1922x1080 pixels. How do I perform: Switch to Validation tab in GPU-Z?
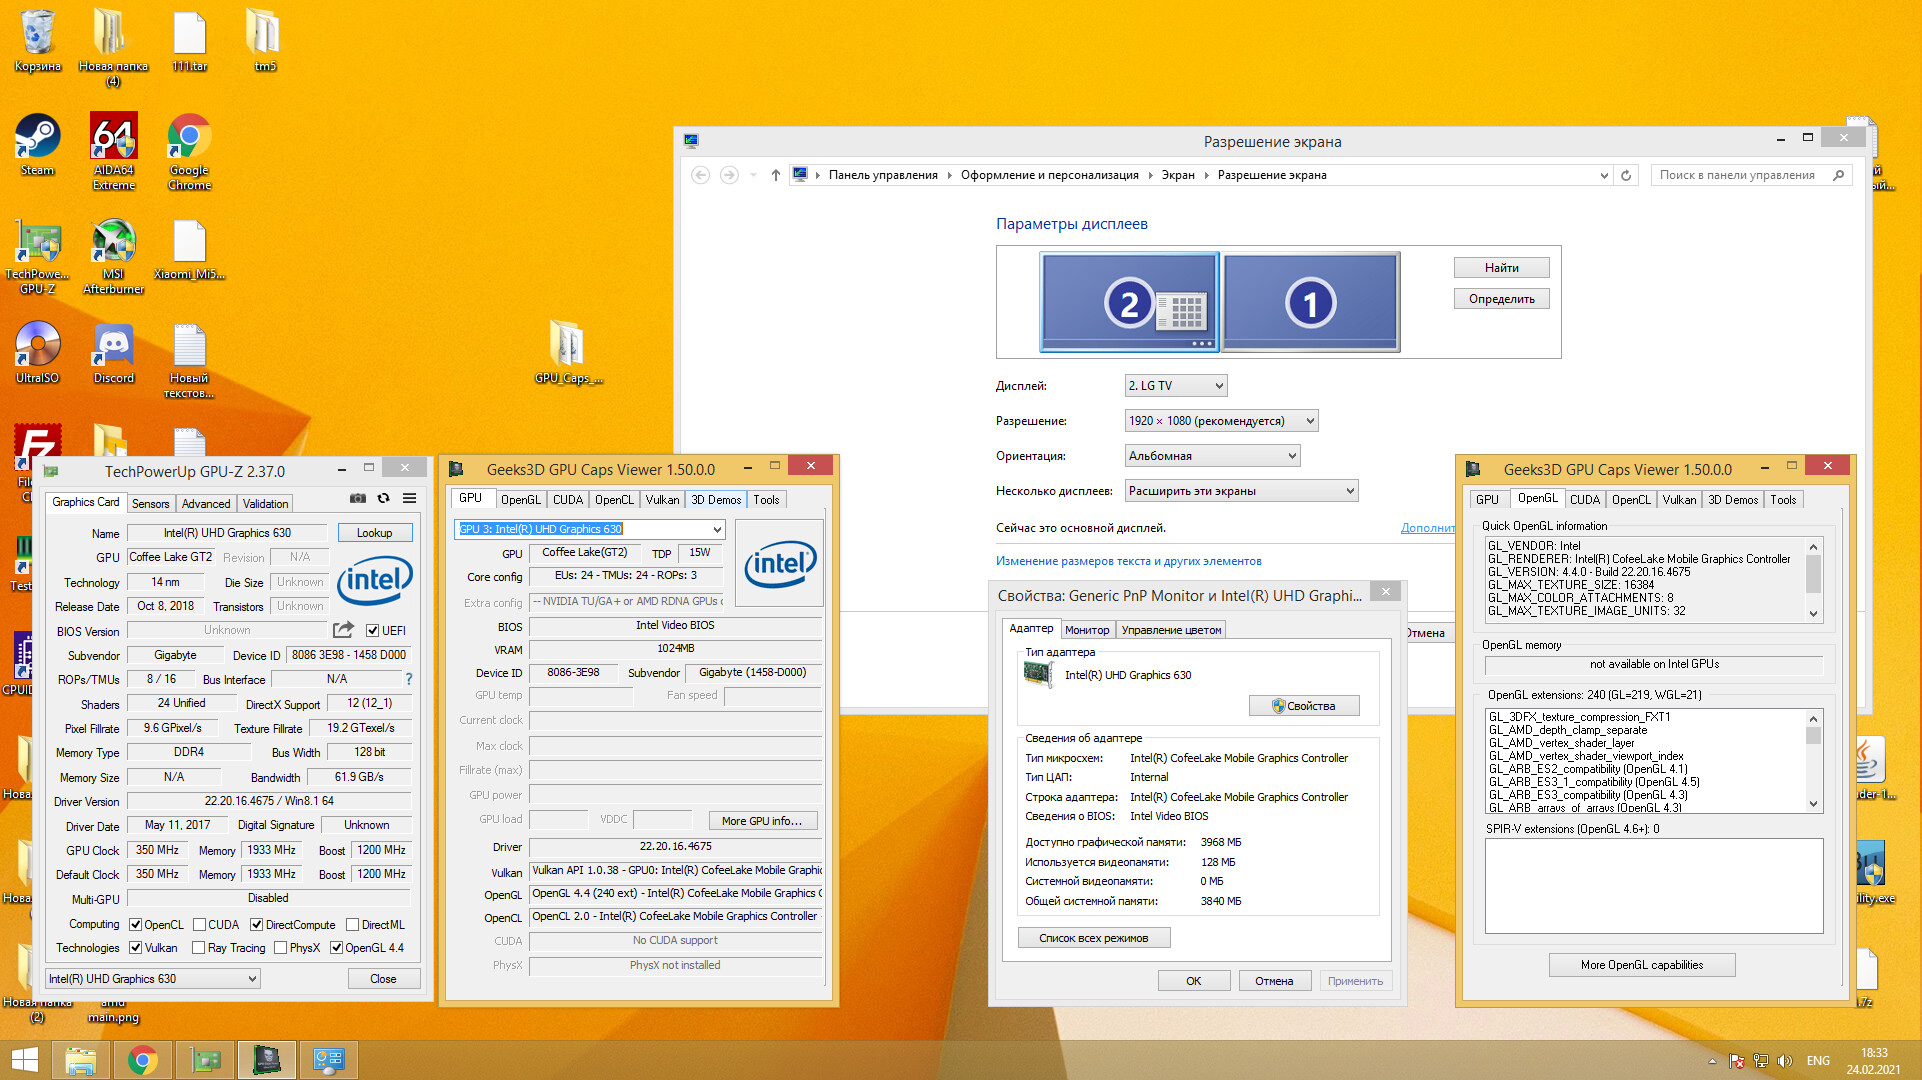click(265, 504)
